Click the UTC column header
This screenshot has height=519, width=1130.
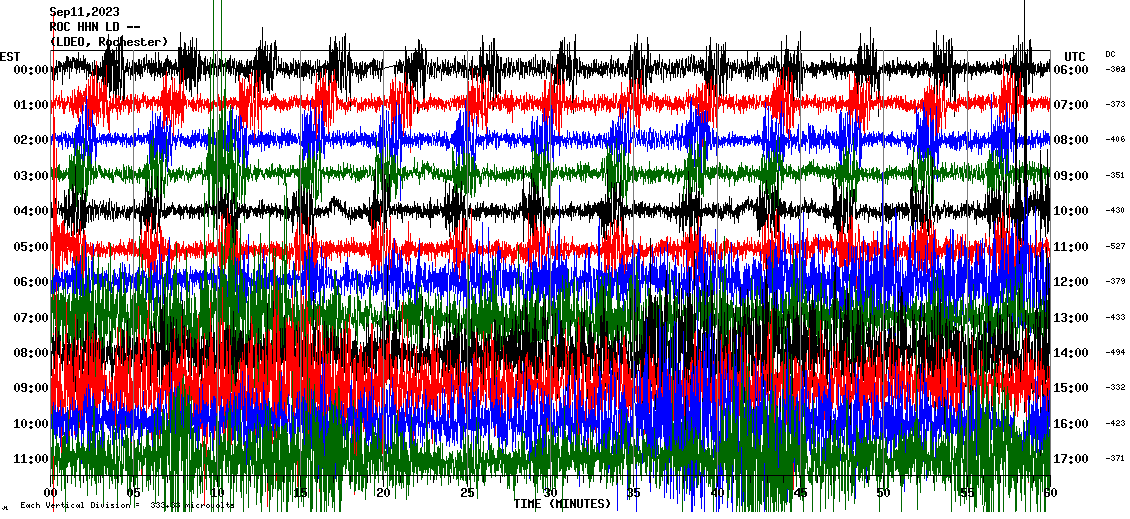1075,56
